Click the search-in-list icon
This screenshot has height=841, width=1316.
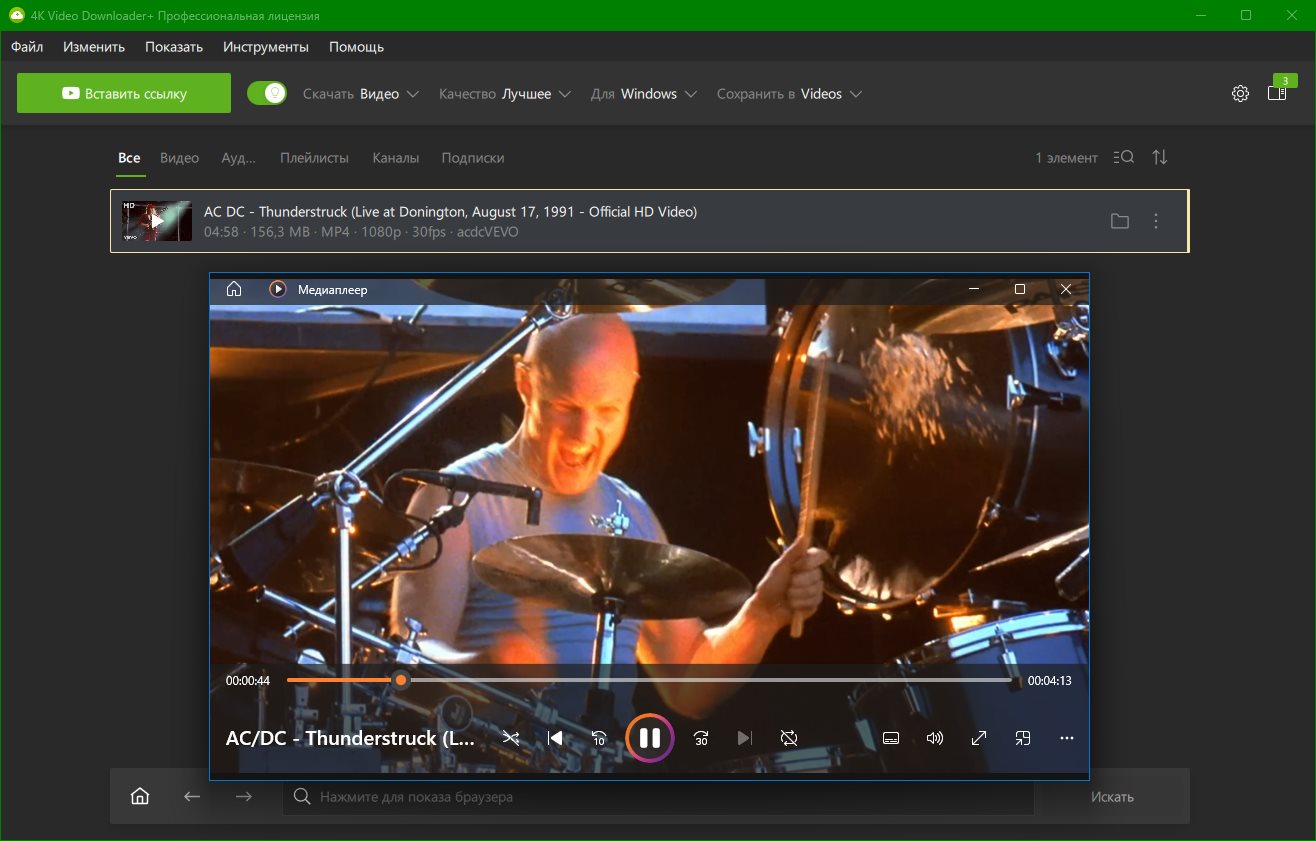tap(1124, 158)
